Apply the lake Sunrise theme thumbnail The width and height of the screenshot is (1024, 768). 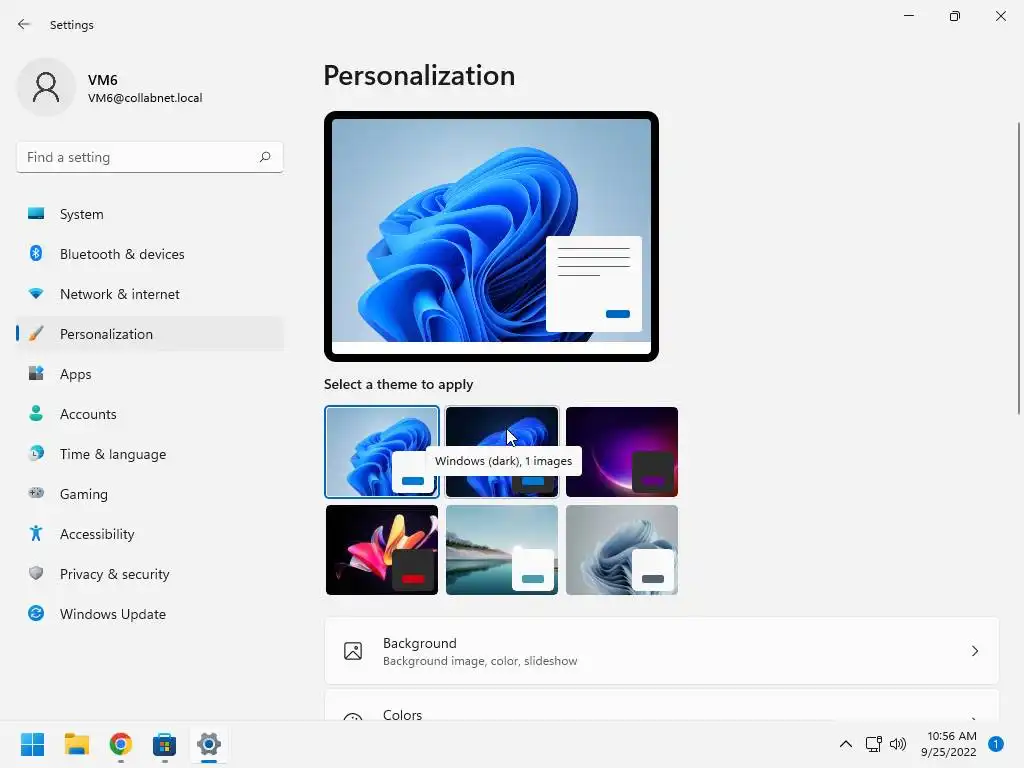click(x=502, y=550)
